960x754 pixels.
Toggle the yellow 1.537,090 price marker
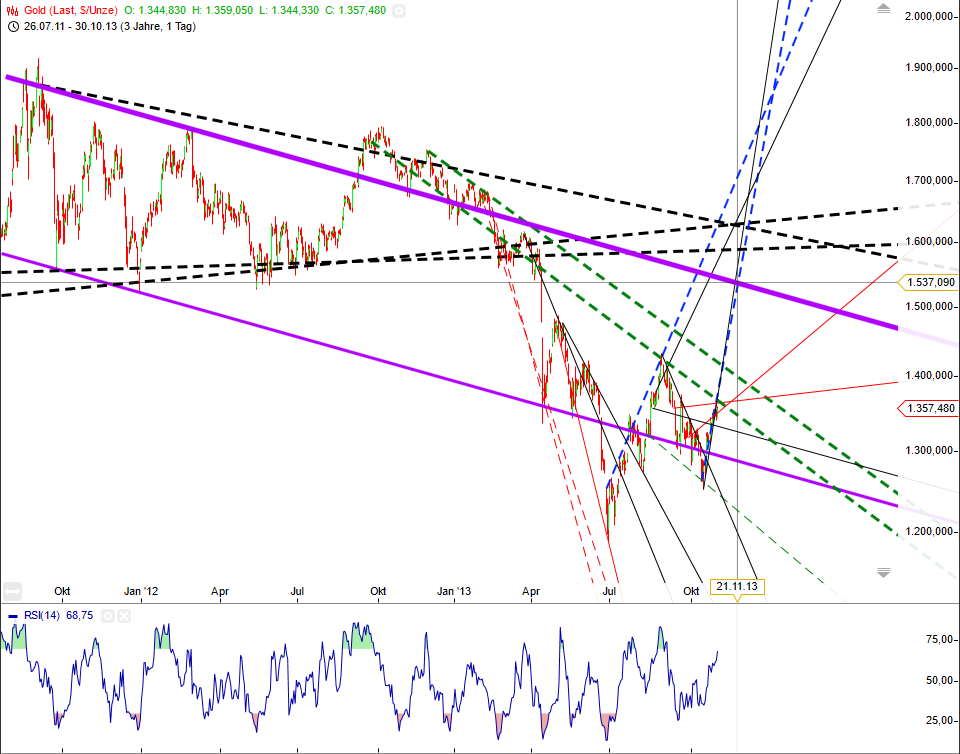(x=930, y=283)
